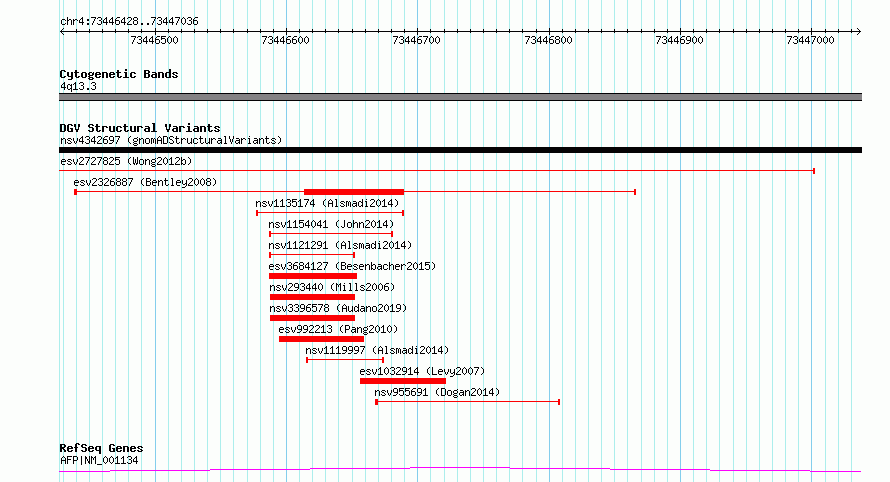Click the red bar for esv1032914
This screenshot has height=482, width=890.
coord(403,381)
